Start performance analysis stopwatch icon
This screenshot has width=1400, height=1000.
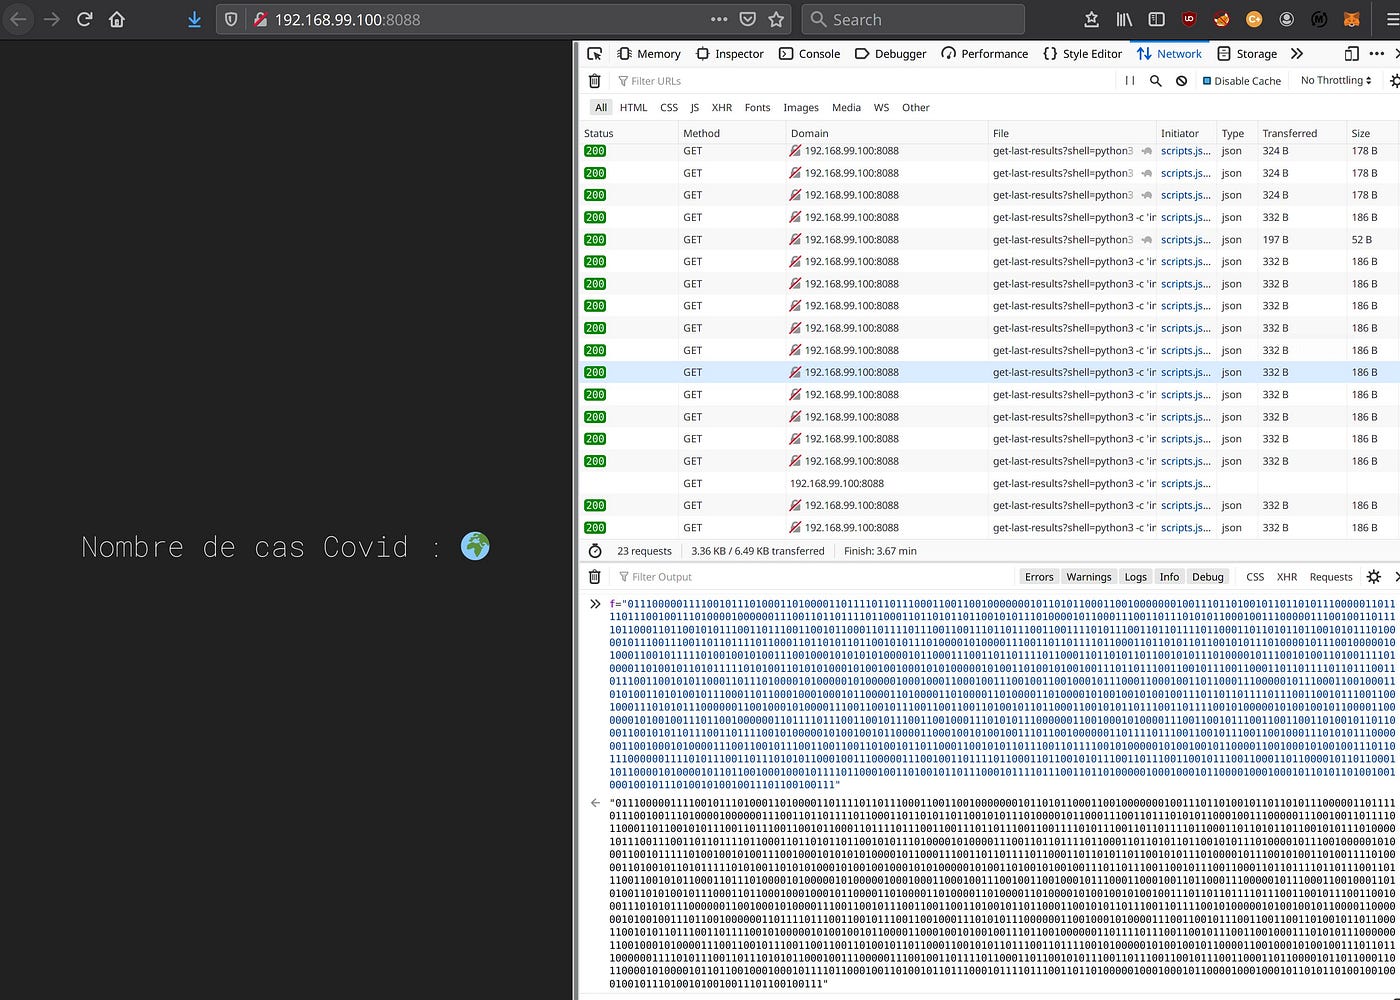(595, 551)
